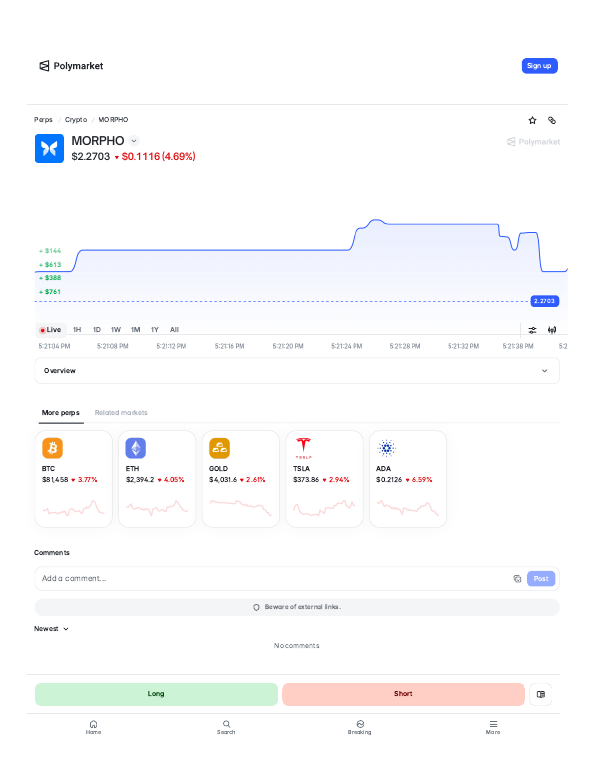Open the BTC sparkline chart thumbnail
595x770 pixels.
(74, 508)
